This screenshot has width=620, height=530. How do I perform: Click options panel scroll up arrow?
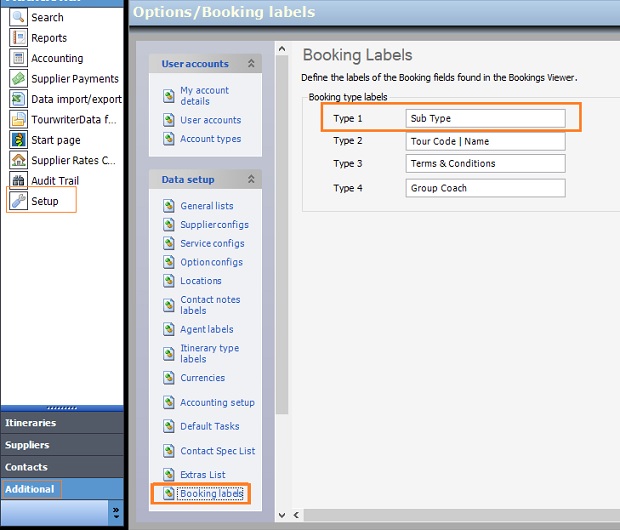282,49
